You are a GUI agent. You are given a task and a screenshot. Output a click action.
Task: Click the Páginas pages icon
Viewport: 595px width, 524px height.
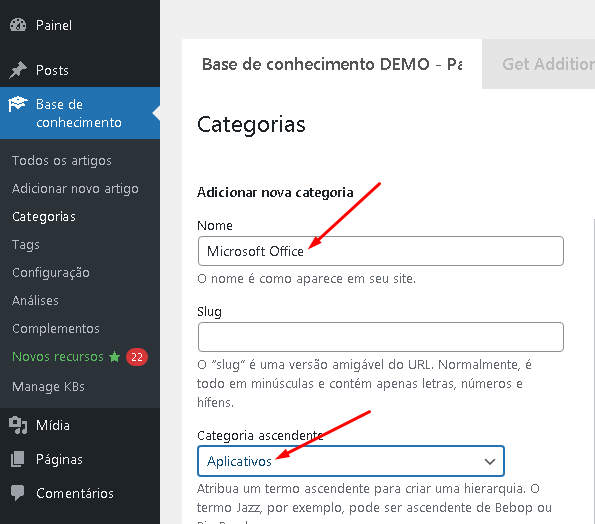point(18,459)
